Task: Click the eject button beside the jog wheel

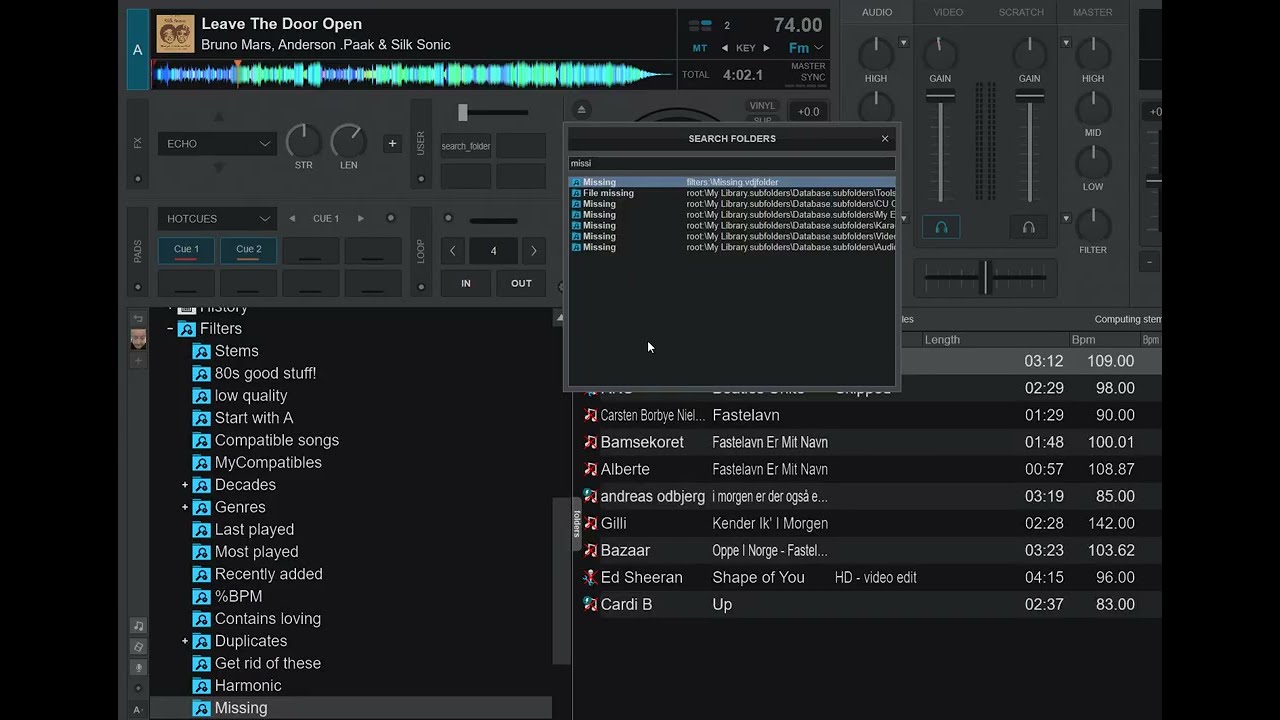Action: [582, 110]
